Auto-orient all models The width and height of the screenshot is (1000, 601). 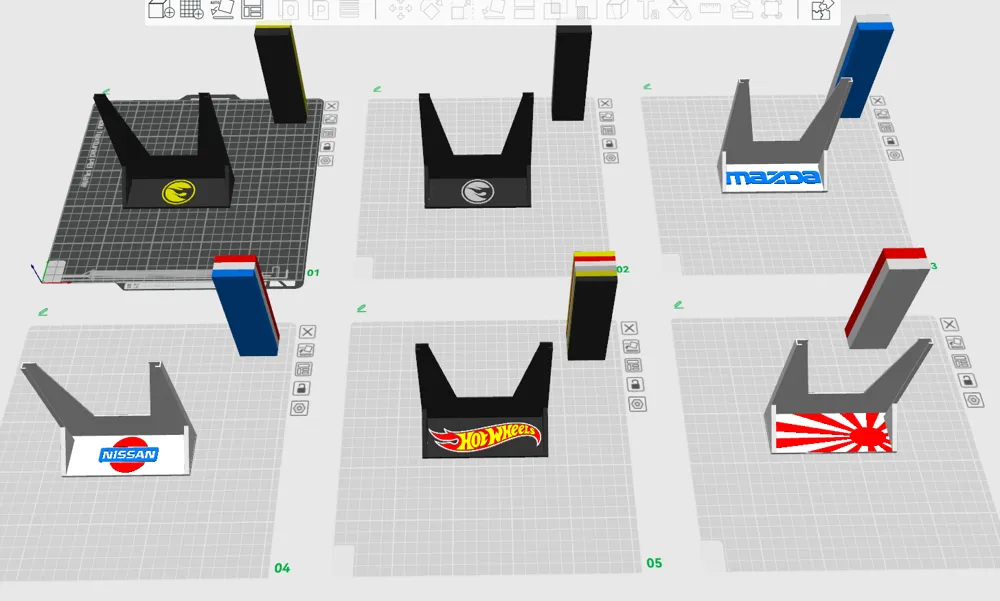tap(223, 10)
